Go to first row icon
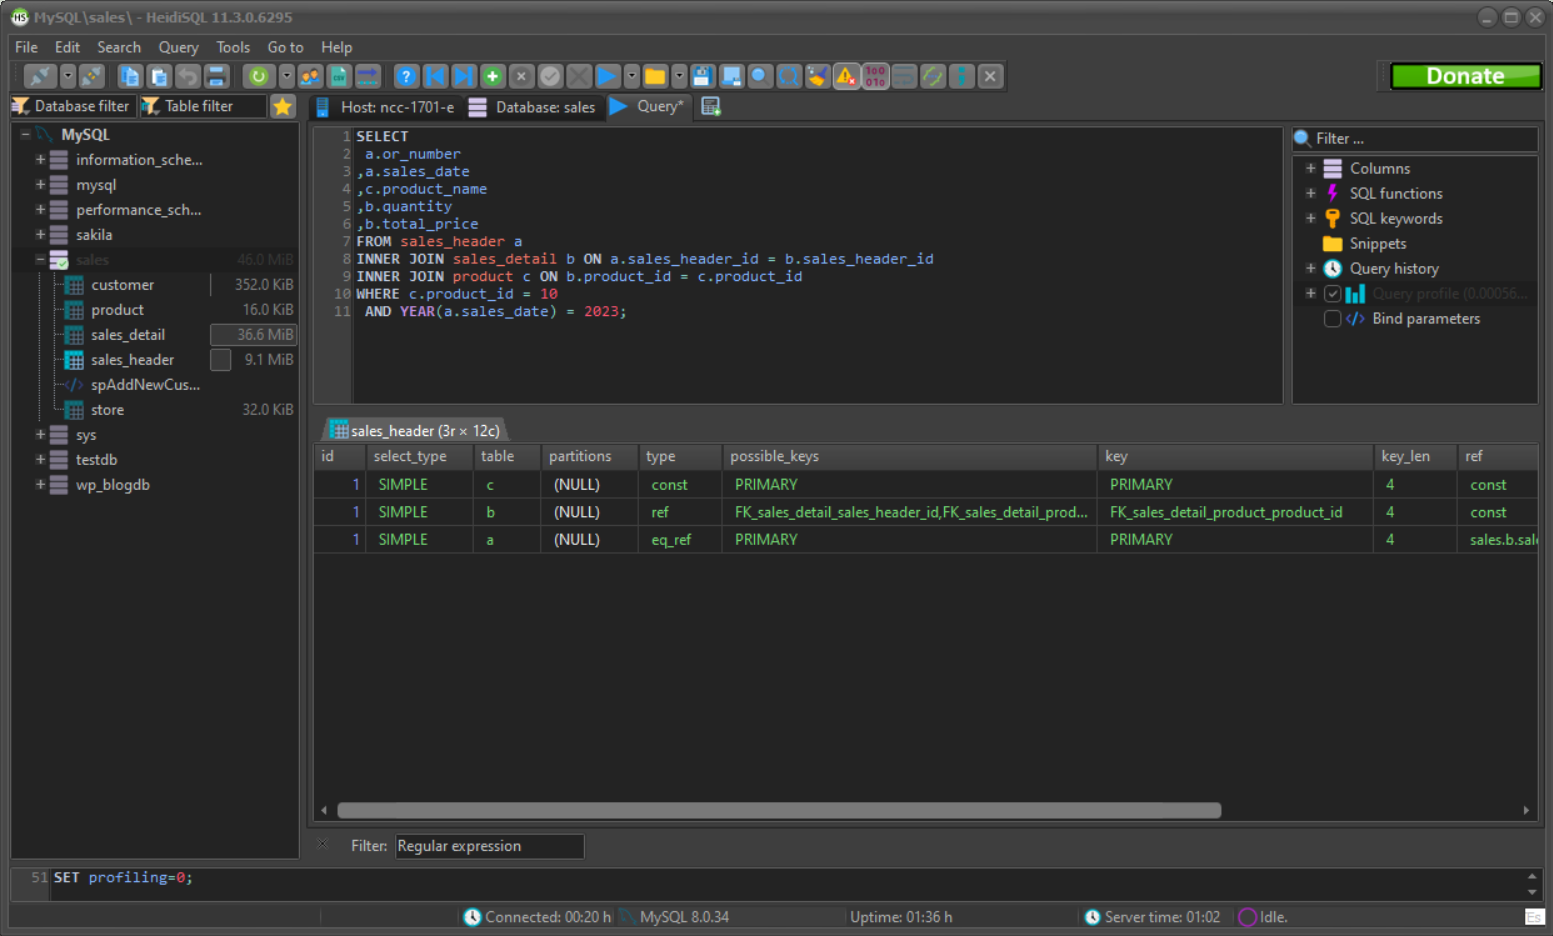Screen dimensions: 1553x936 (435, 76)
